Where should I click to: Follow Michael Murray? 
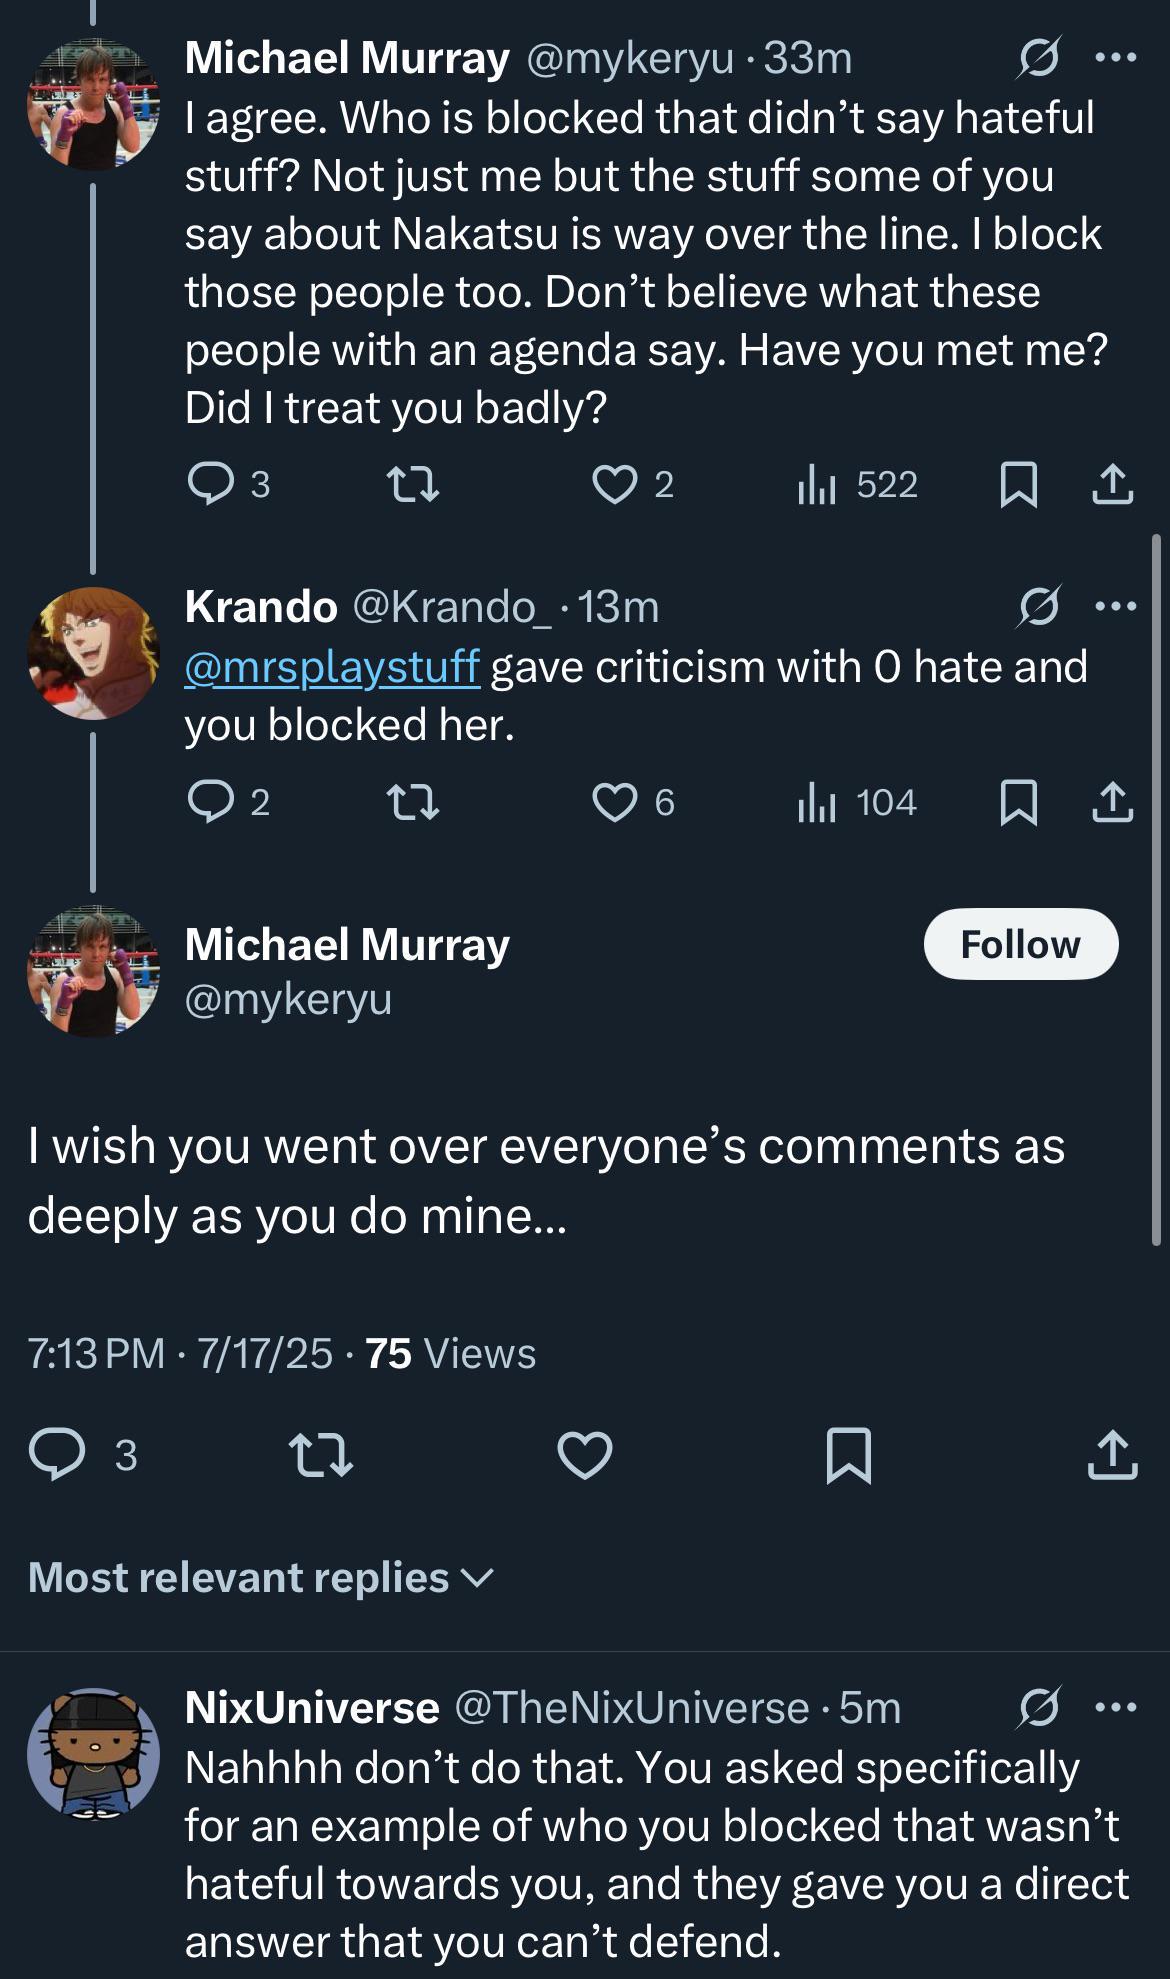(x=1021, y=944)
